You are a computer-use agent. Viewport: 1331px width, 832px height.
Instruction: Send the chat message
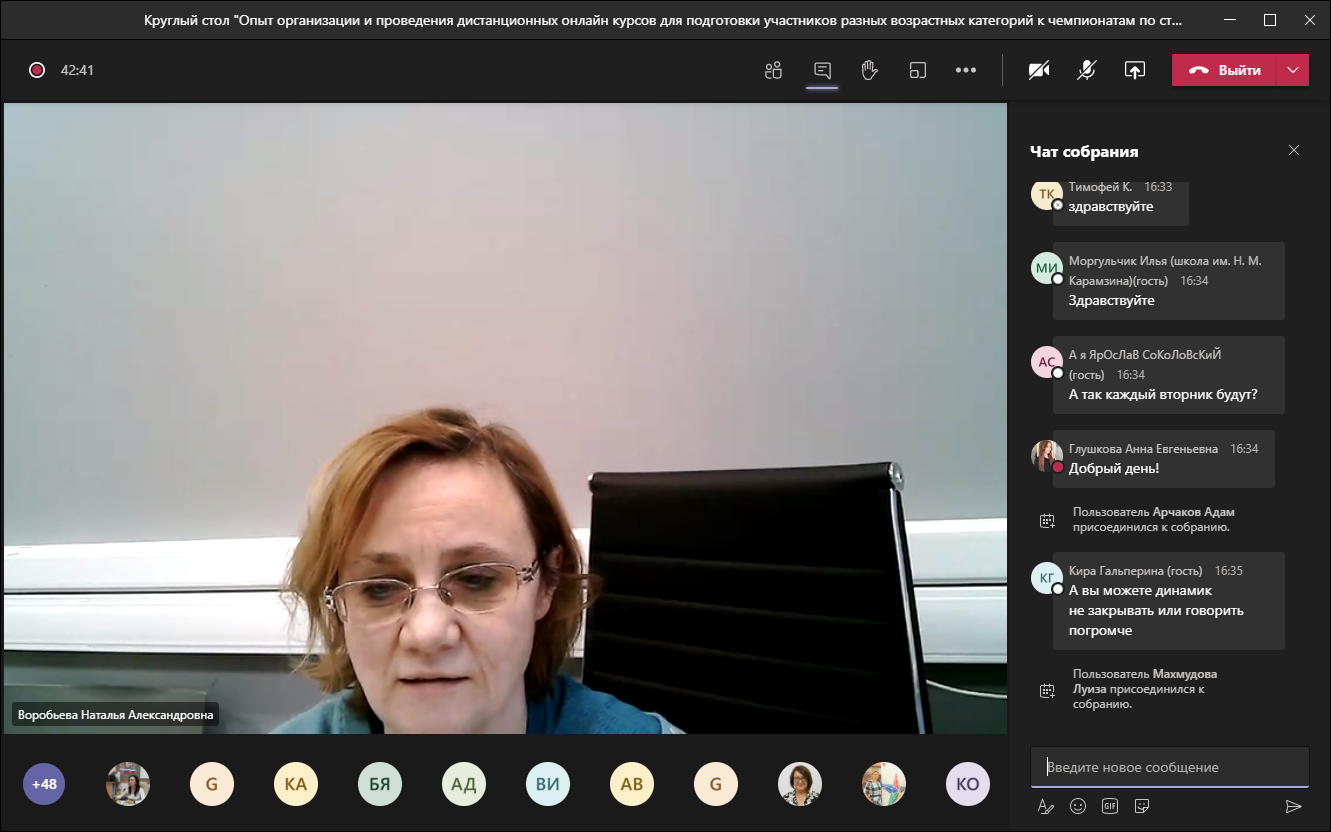pyautogui.click(x=1293, y=806)
